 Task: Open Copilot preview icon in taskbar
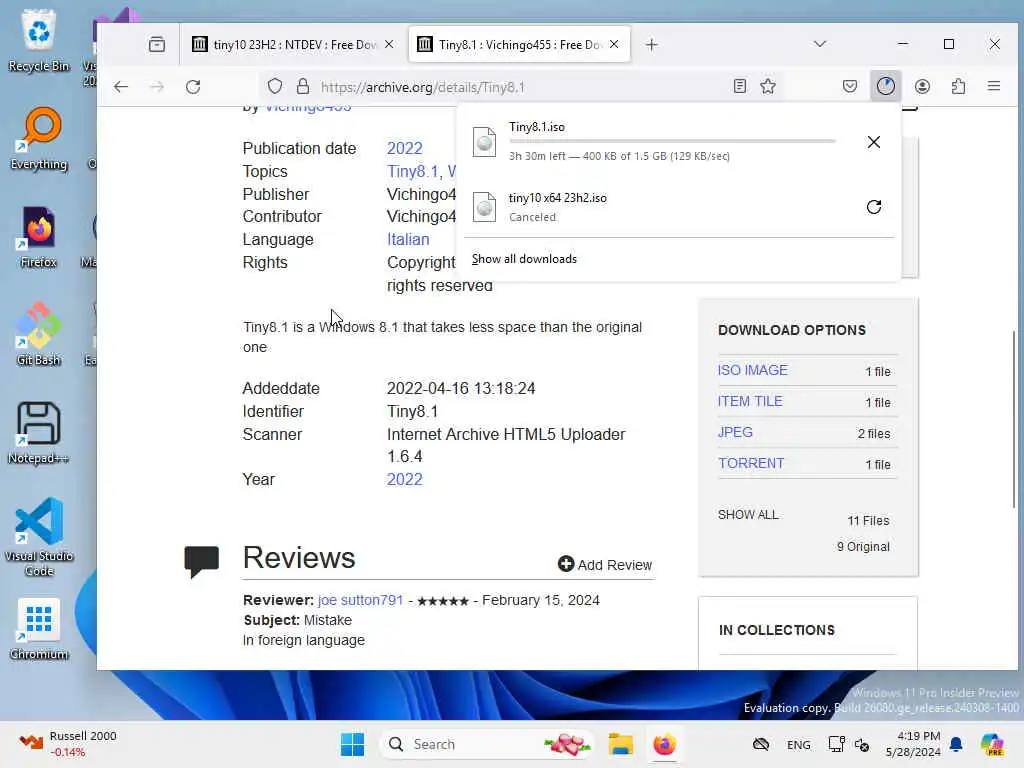tap(992, 744)
